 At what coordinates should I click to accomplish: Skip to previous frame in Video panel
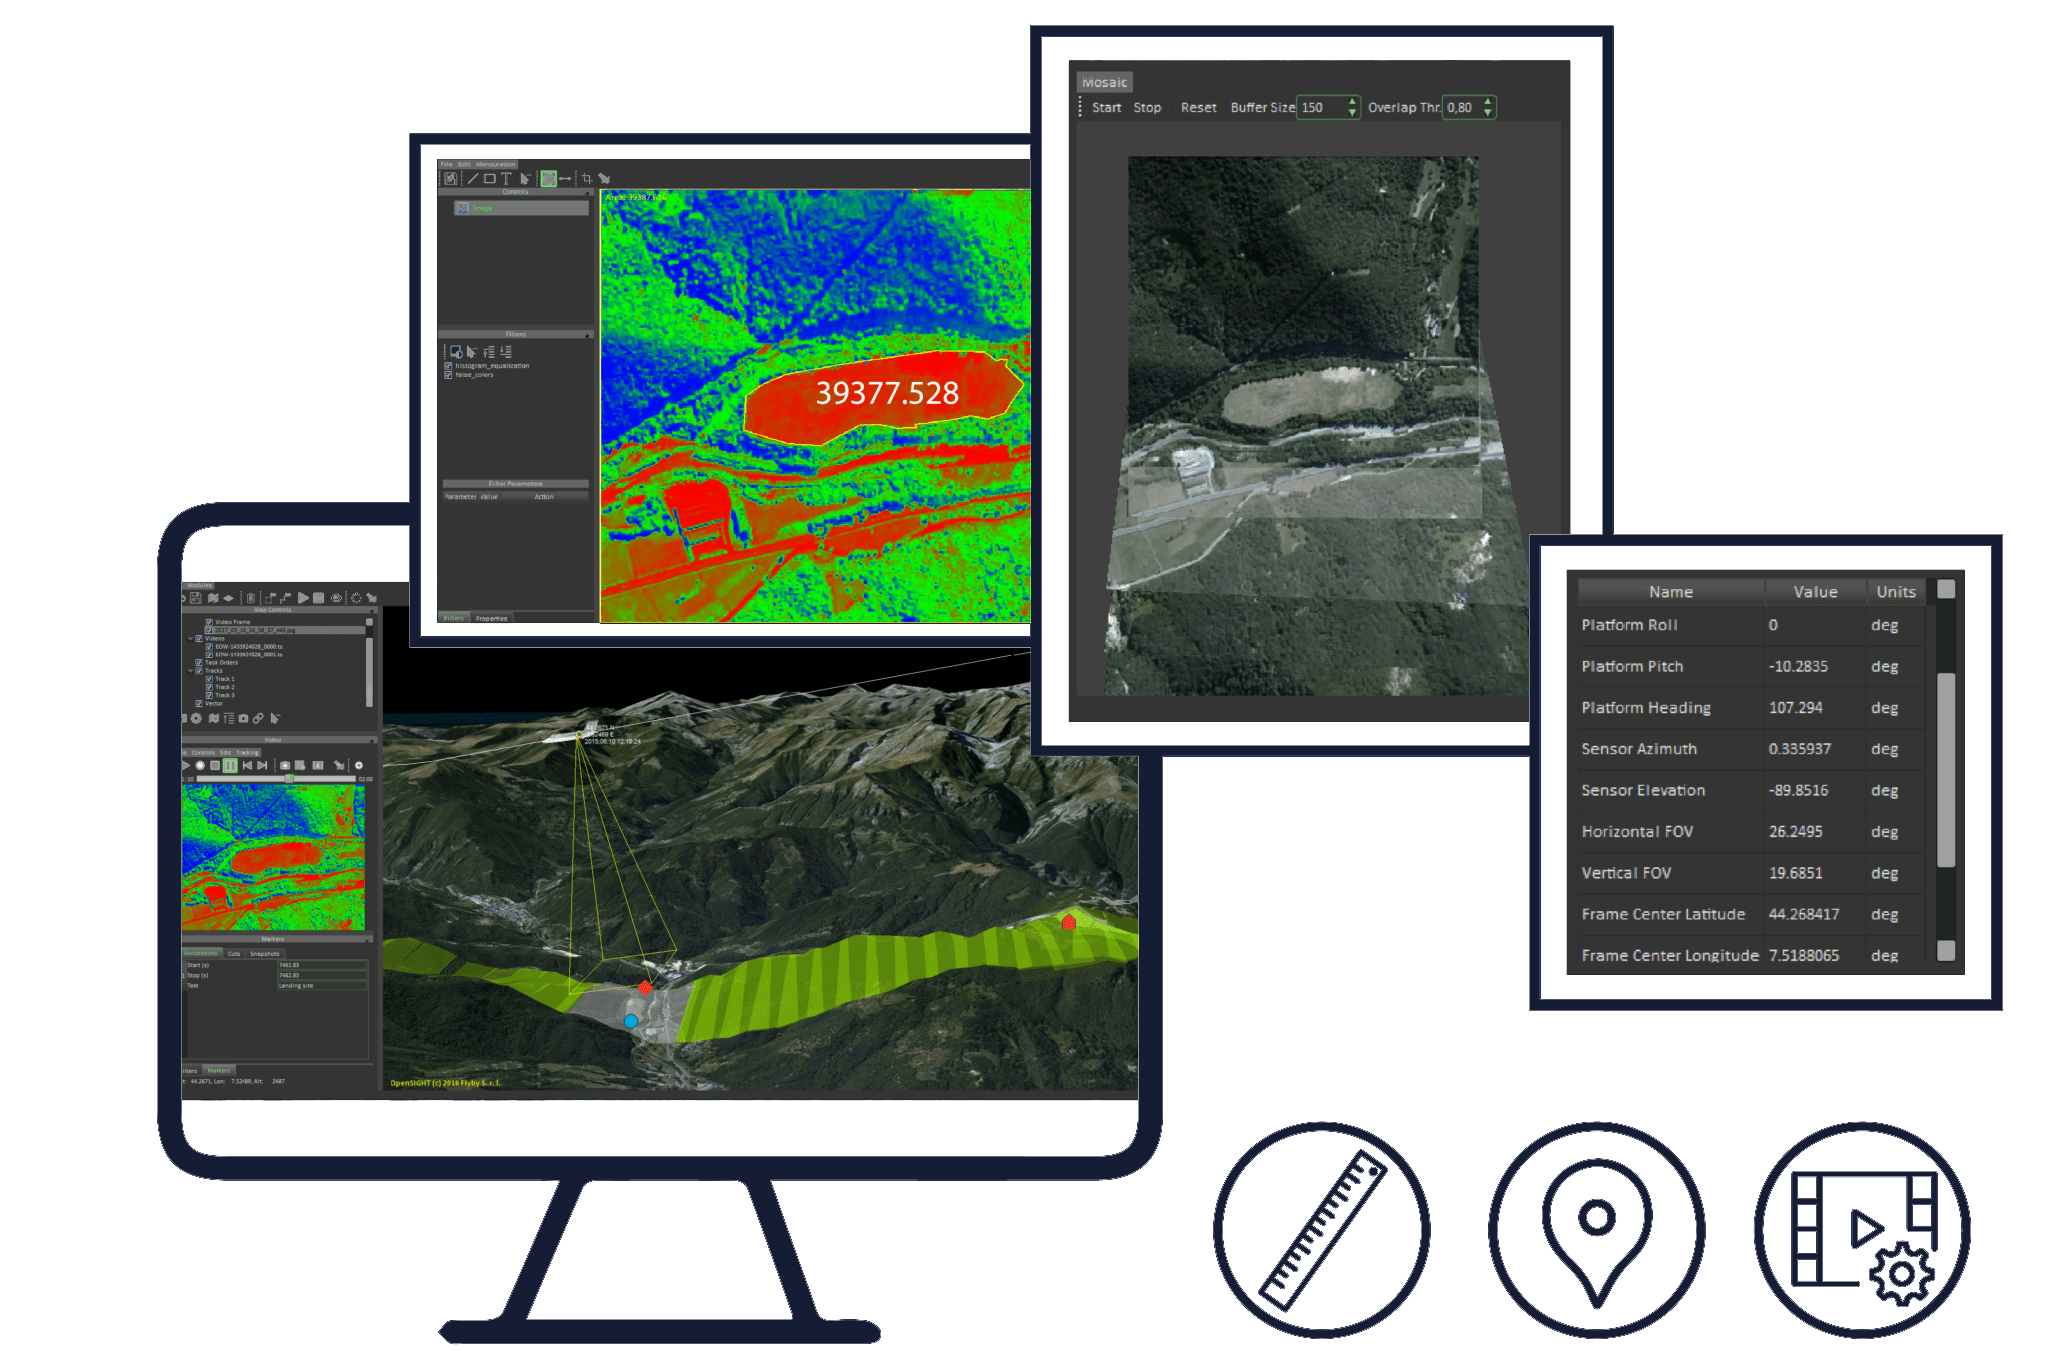point(247,765)
